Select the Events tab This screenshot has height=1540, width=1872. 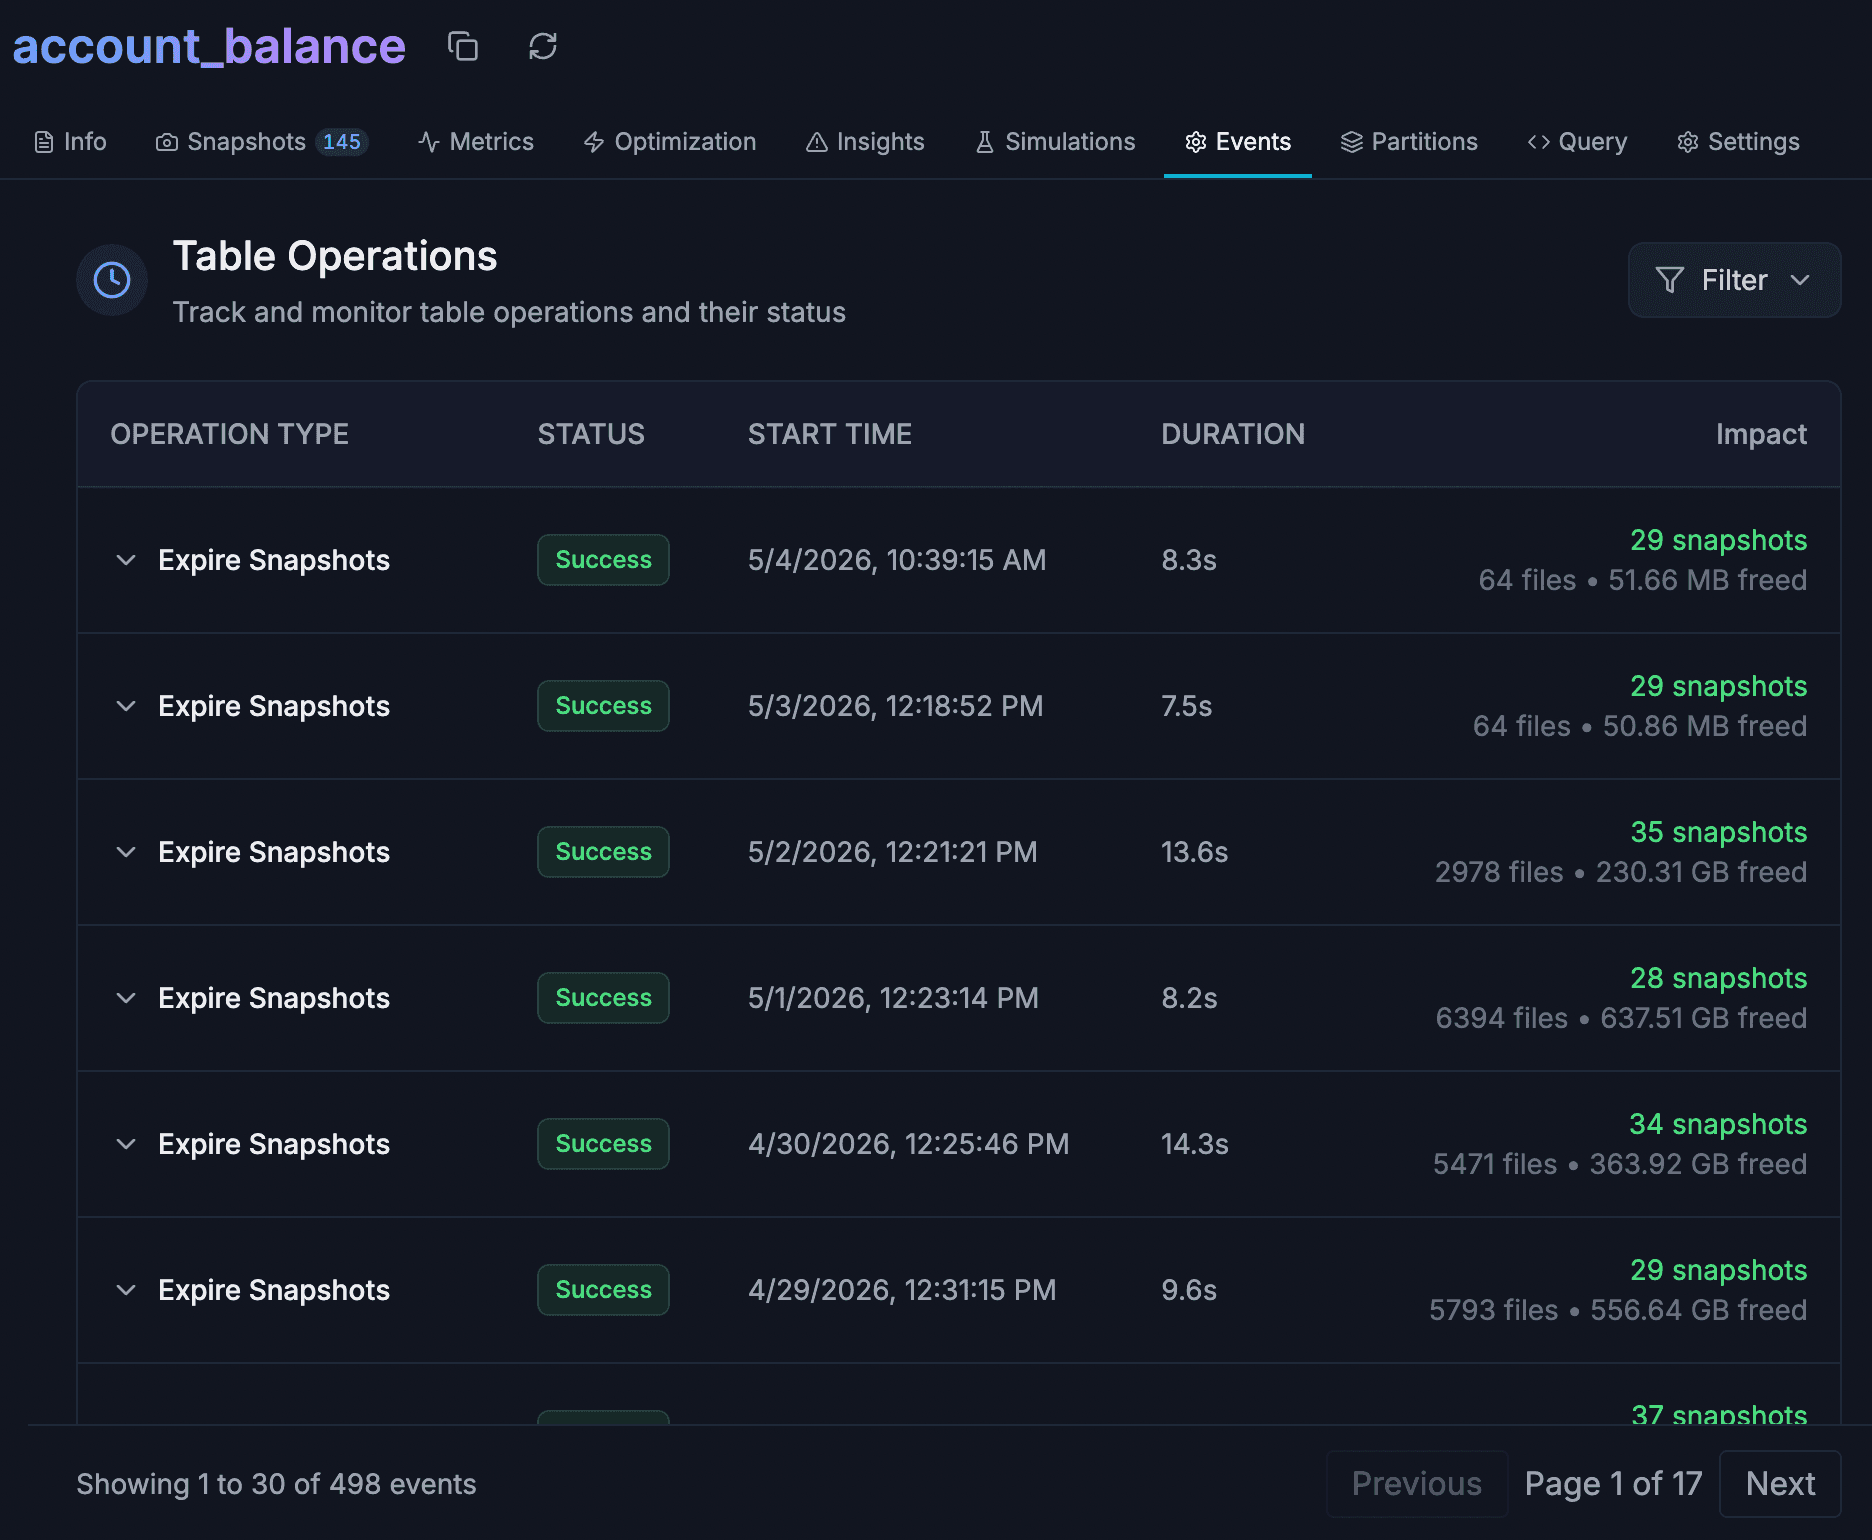[1238, 142]
